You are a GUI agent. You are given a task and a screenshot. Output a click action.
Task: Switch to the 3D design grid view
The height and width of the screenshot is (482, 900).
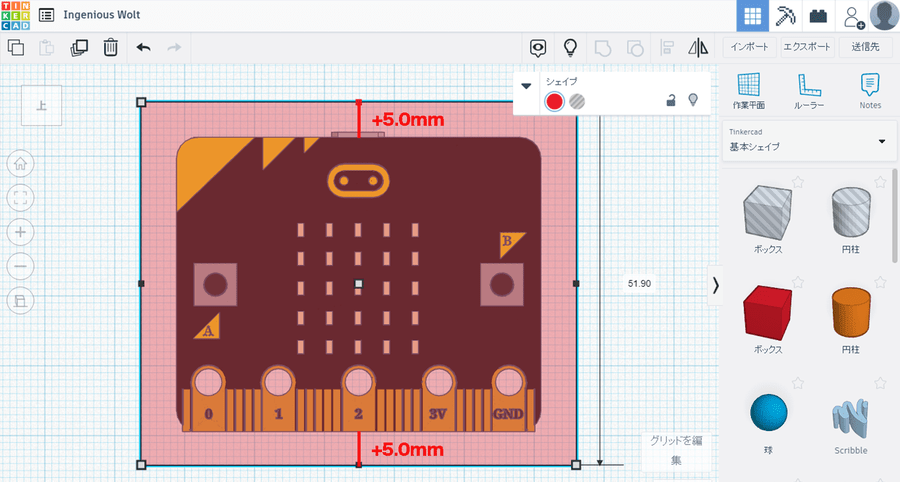[752, 15]
